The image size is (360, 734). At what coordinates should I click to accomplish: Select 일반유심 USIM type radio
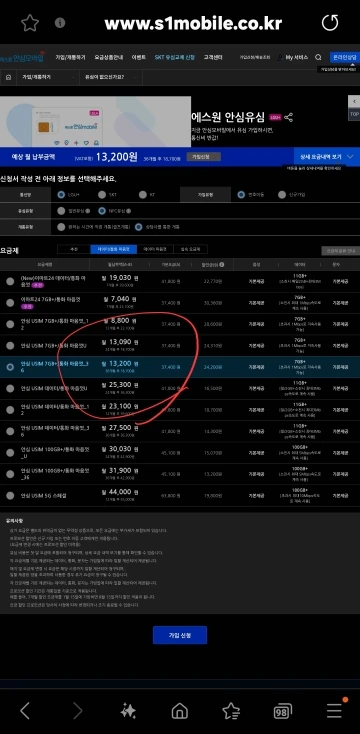[61, 211]
